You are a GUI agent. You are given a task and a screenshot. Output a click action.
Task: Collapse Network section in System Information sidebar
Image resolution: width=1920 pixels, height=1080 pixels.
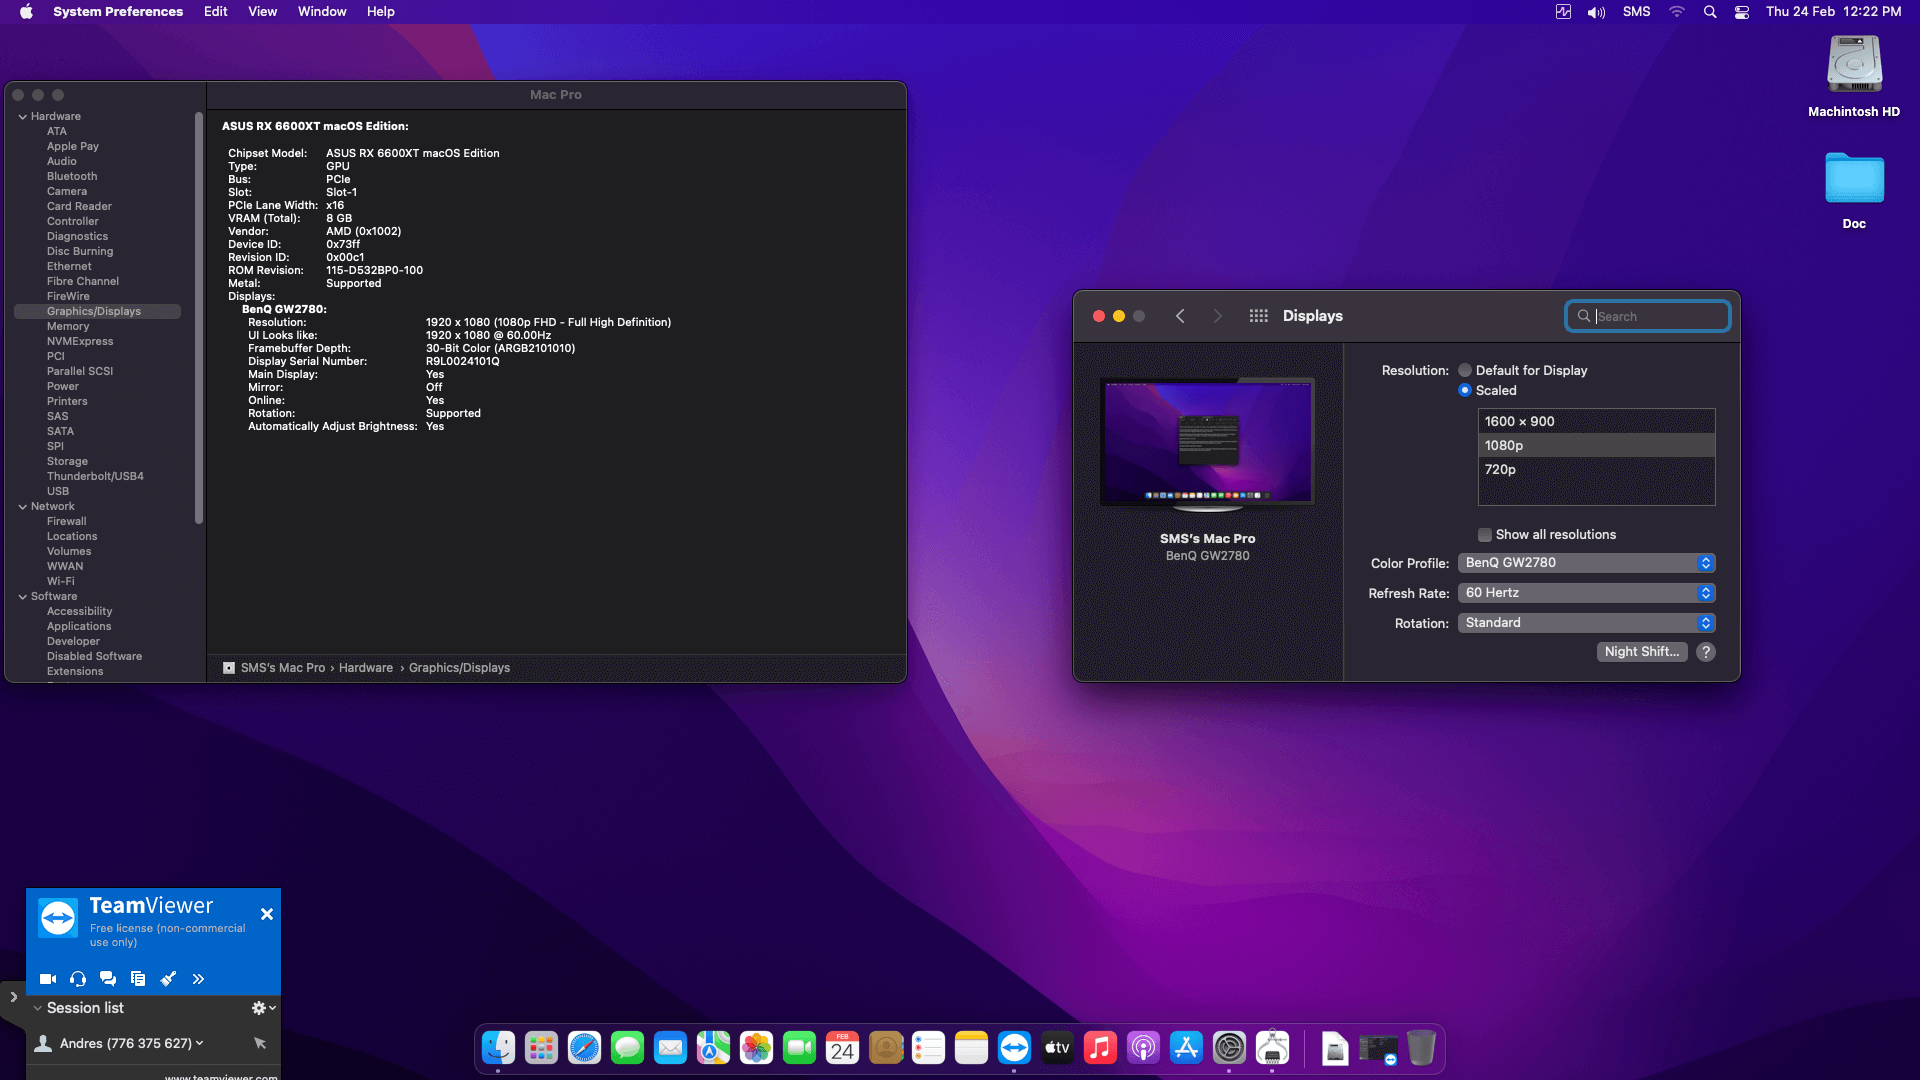pos(22,507)
